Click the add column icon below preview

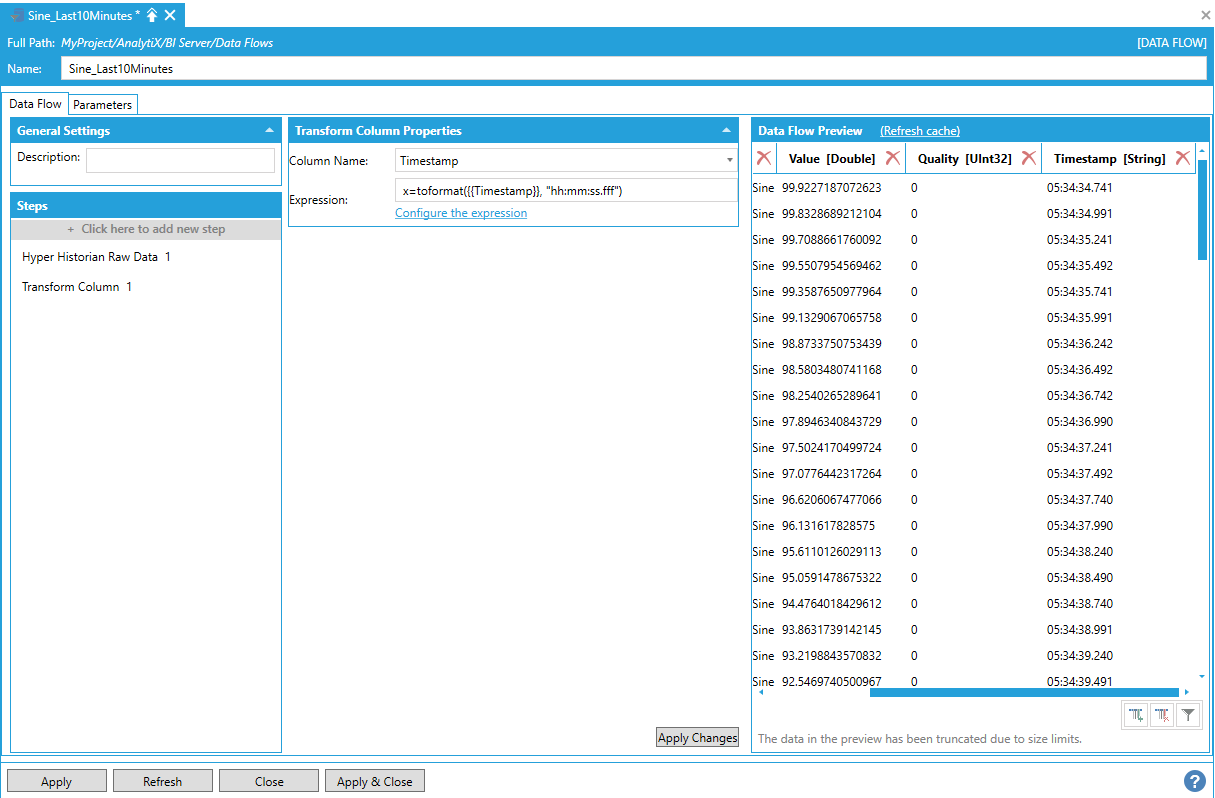click(1136, 715)
